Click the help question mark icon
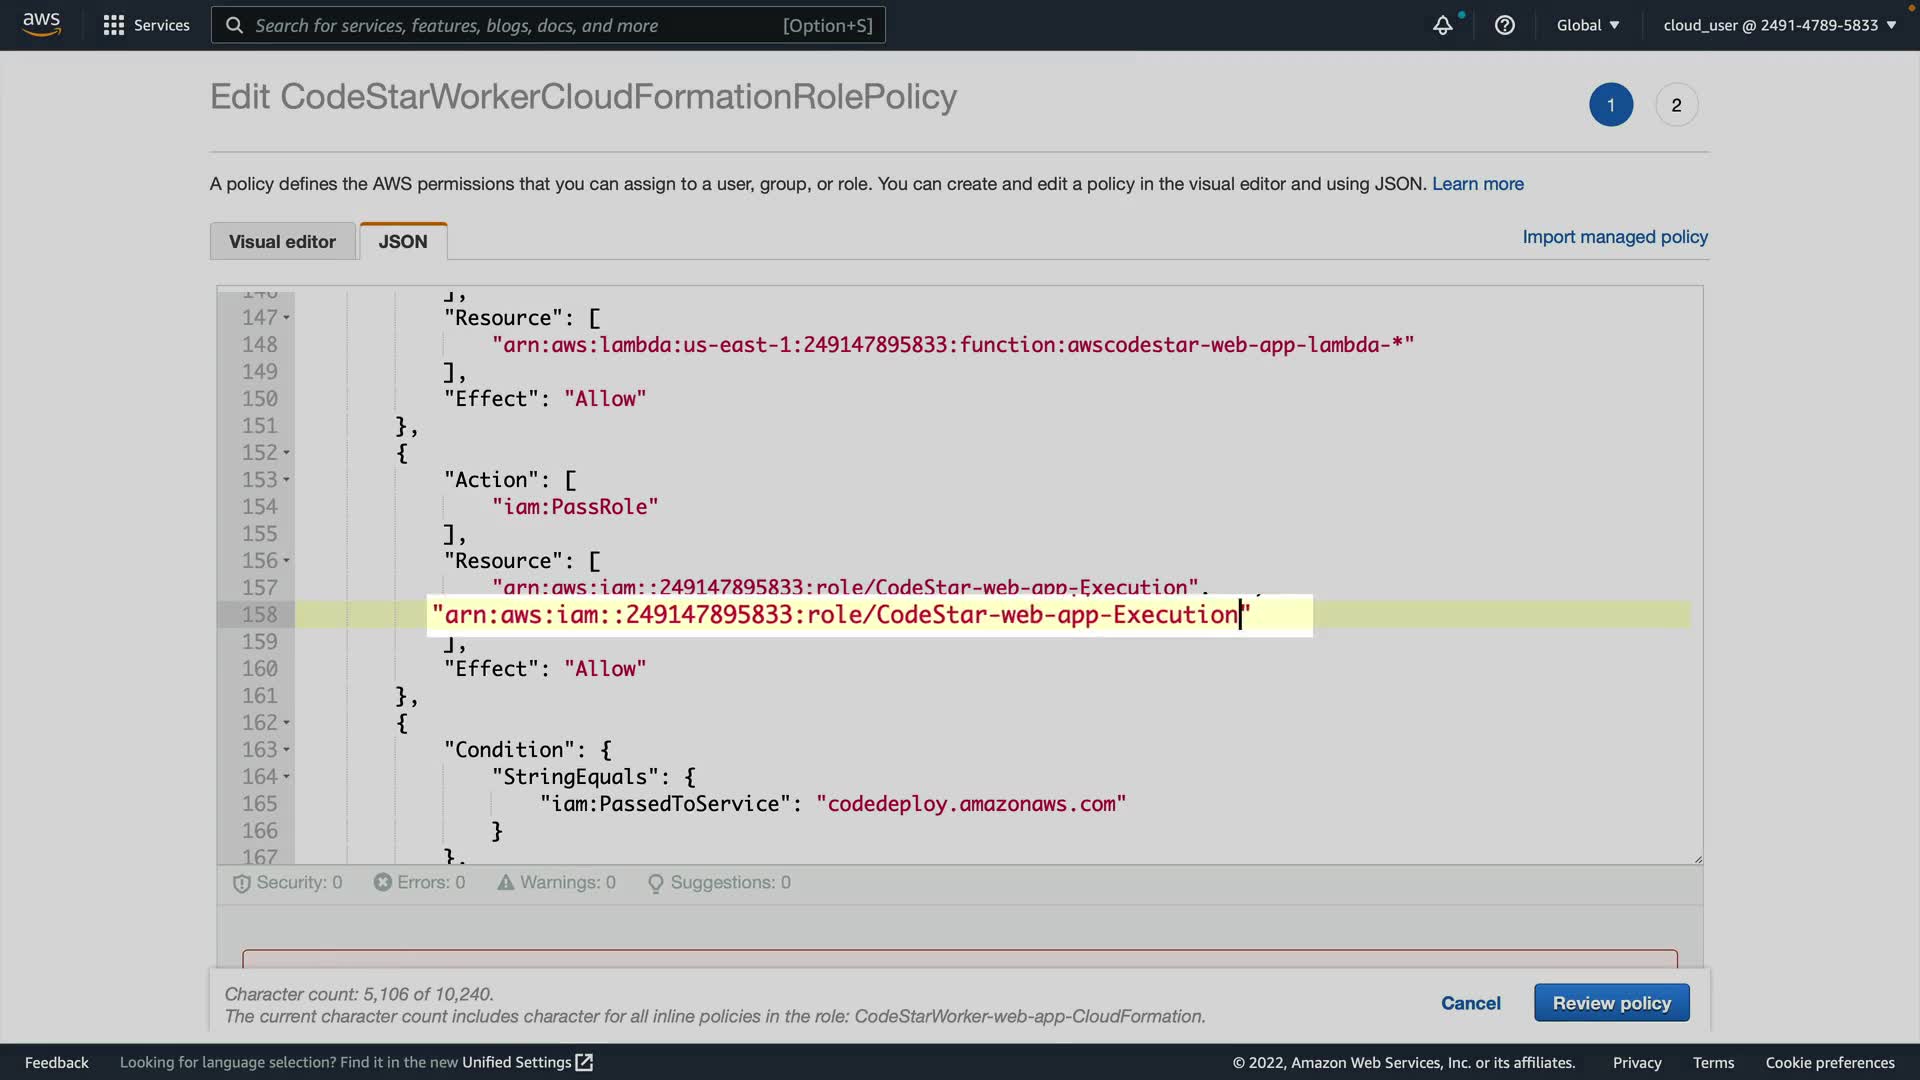This screenshot has width=1920, height=1080. coord(1504,25)
